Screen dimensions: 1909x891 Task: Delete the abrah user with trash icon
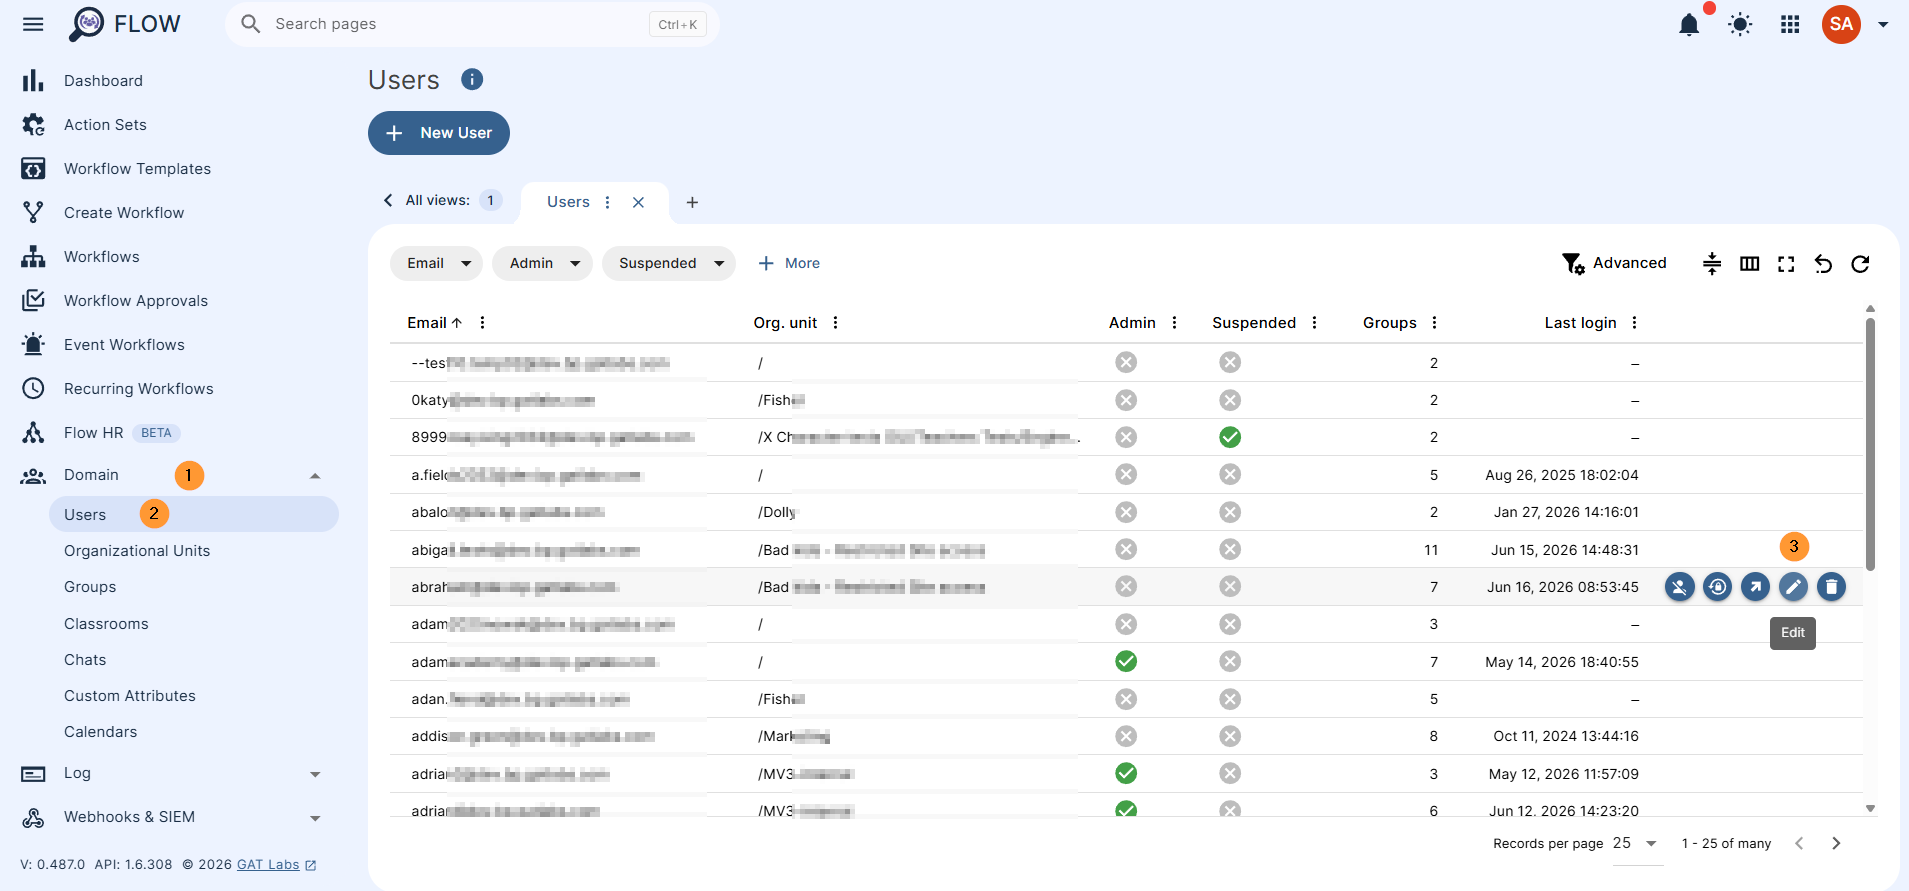1831,587
